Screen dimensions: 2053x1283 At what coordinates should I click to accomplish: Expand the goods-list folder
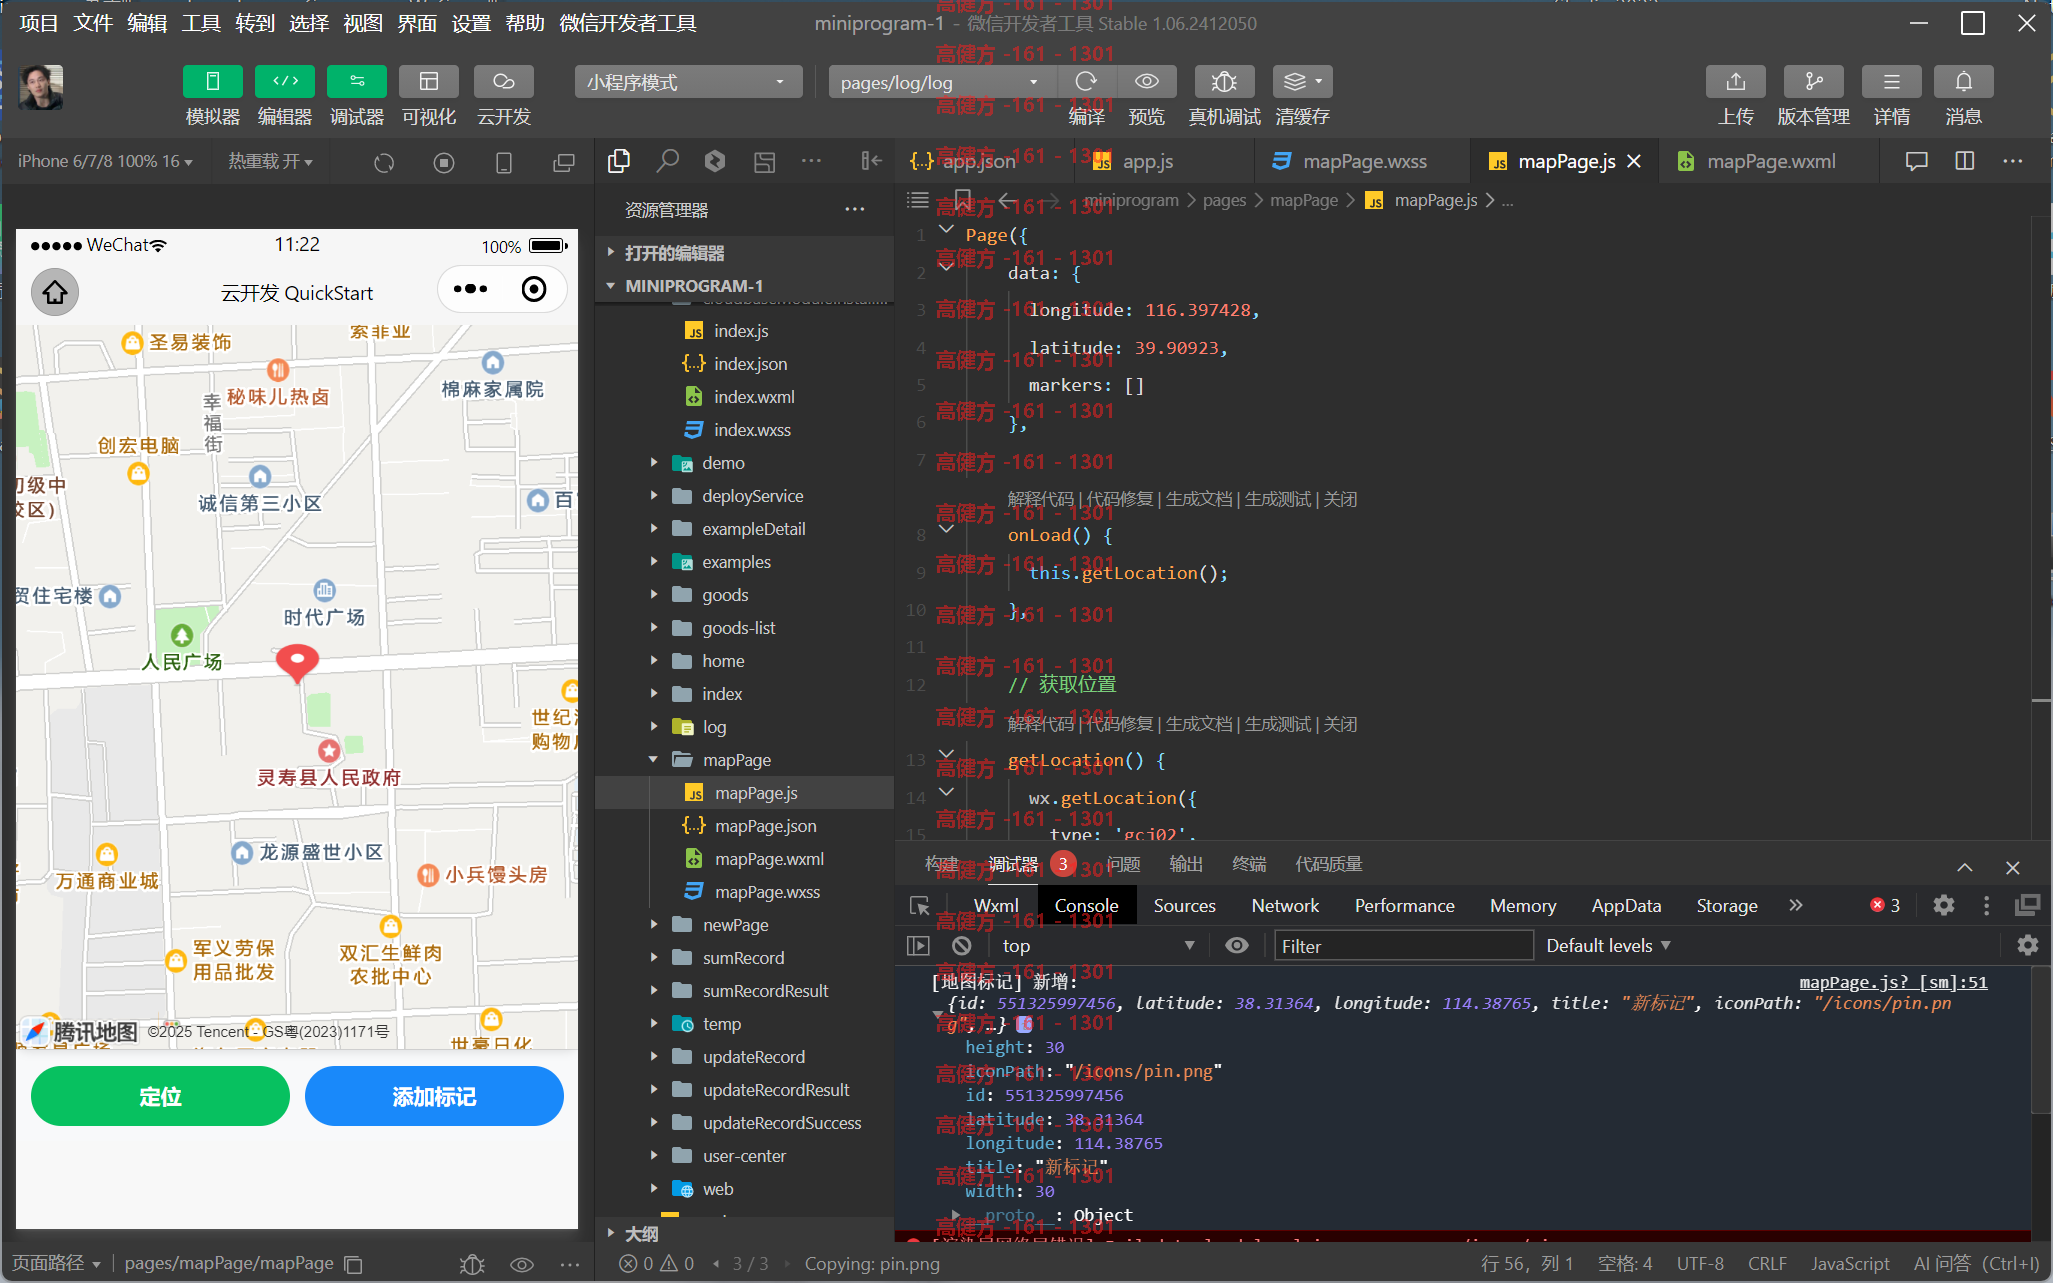click(x=738, y=628)
